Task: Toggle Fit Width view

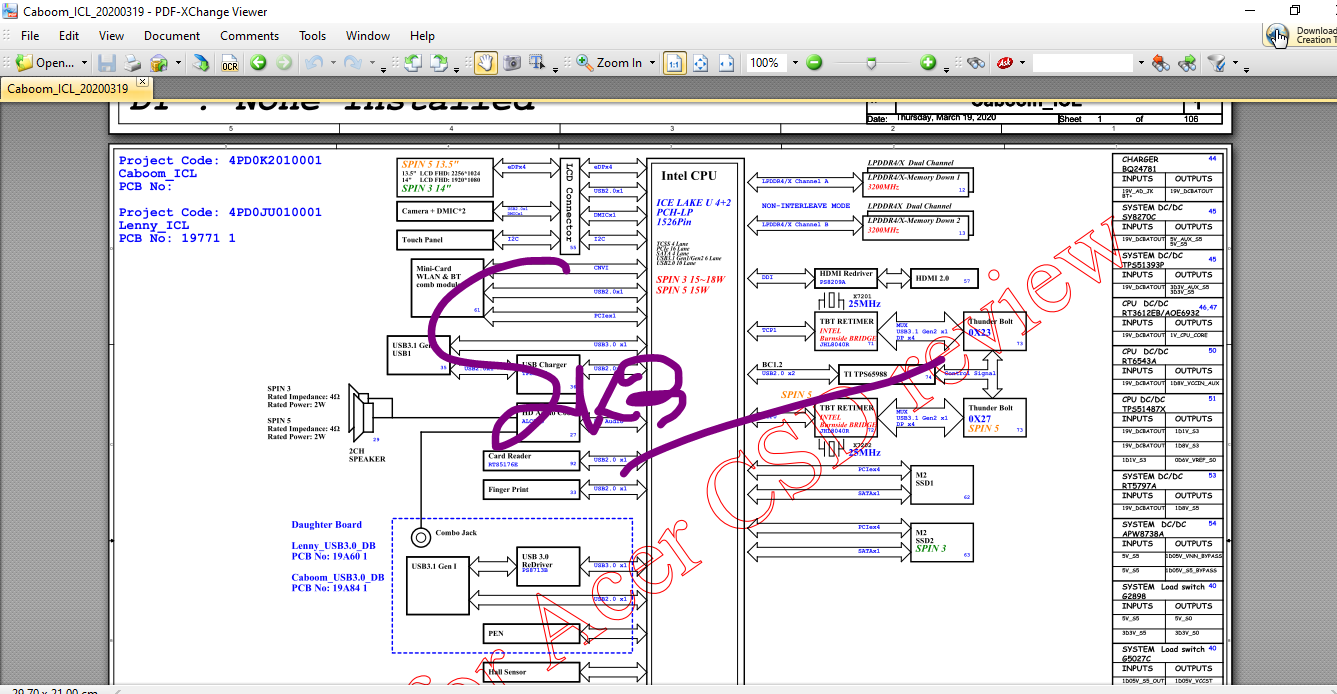Action: [726, 63]
